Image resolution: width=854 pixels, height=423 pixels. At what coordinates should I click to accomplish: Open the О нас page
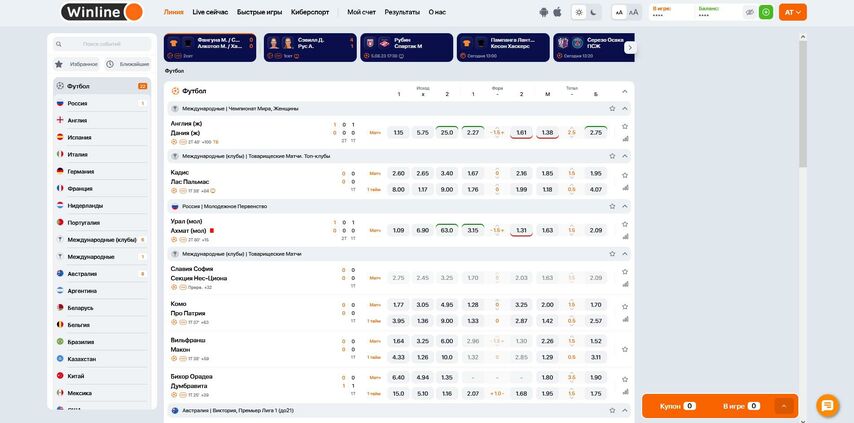tap(437, 12)
